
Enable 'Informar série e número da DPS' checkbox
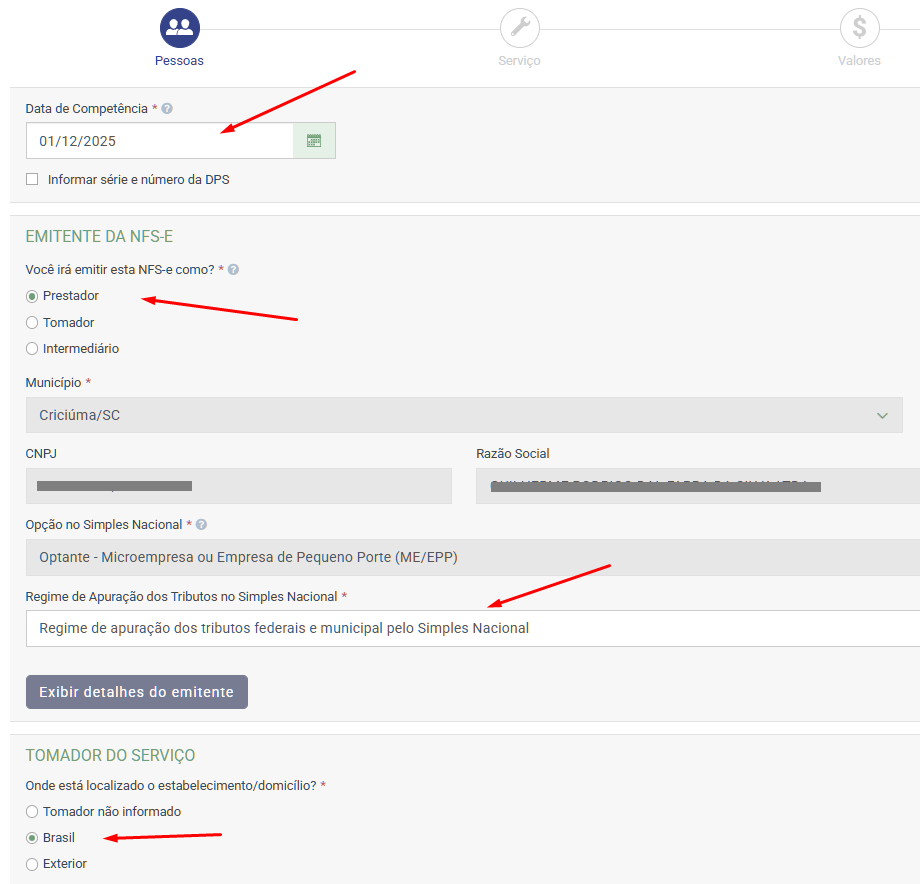pos(32,180)
